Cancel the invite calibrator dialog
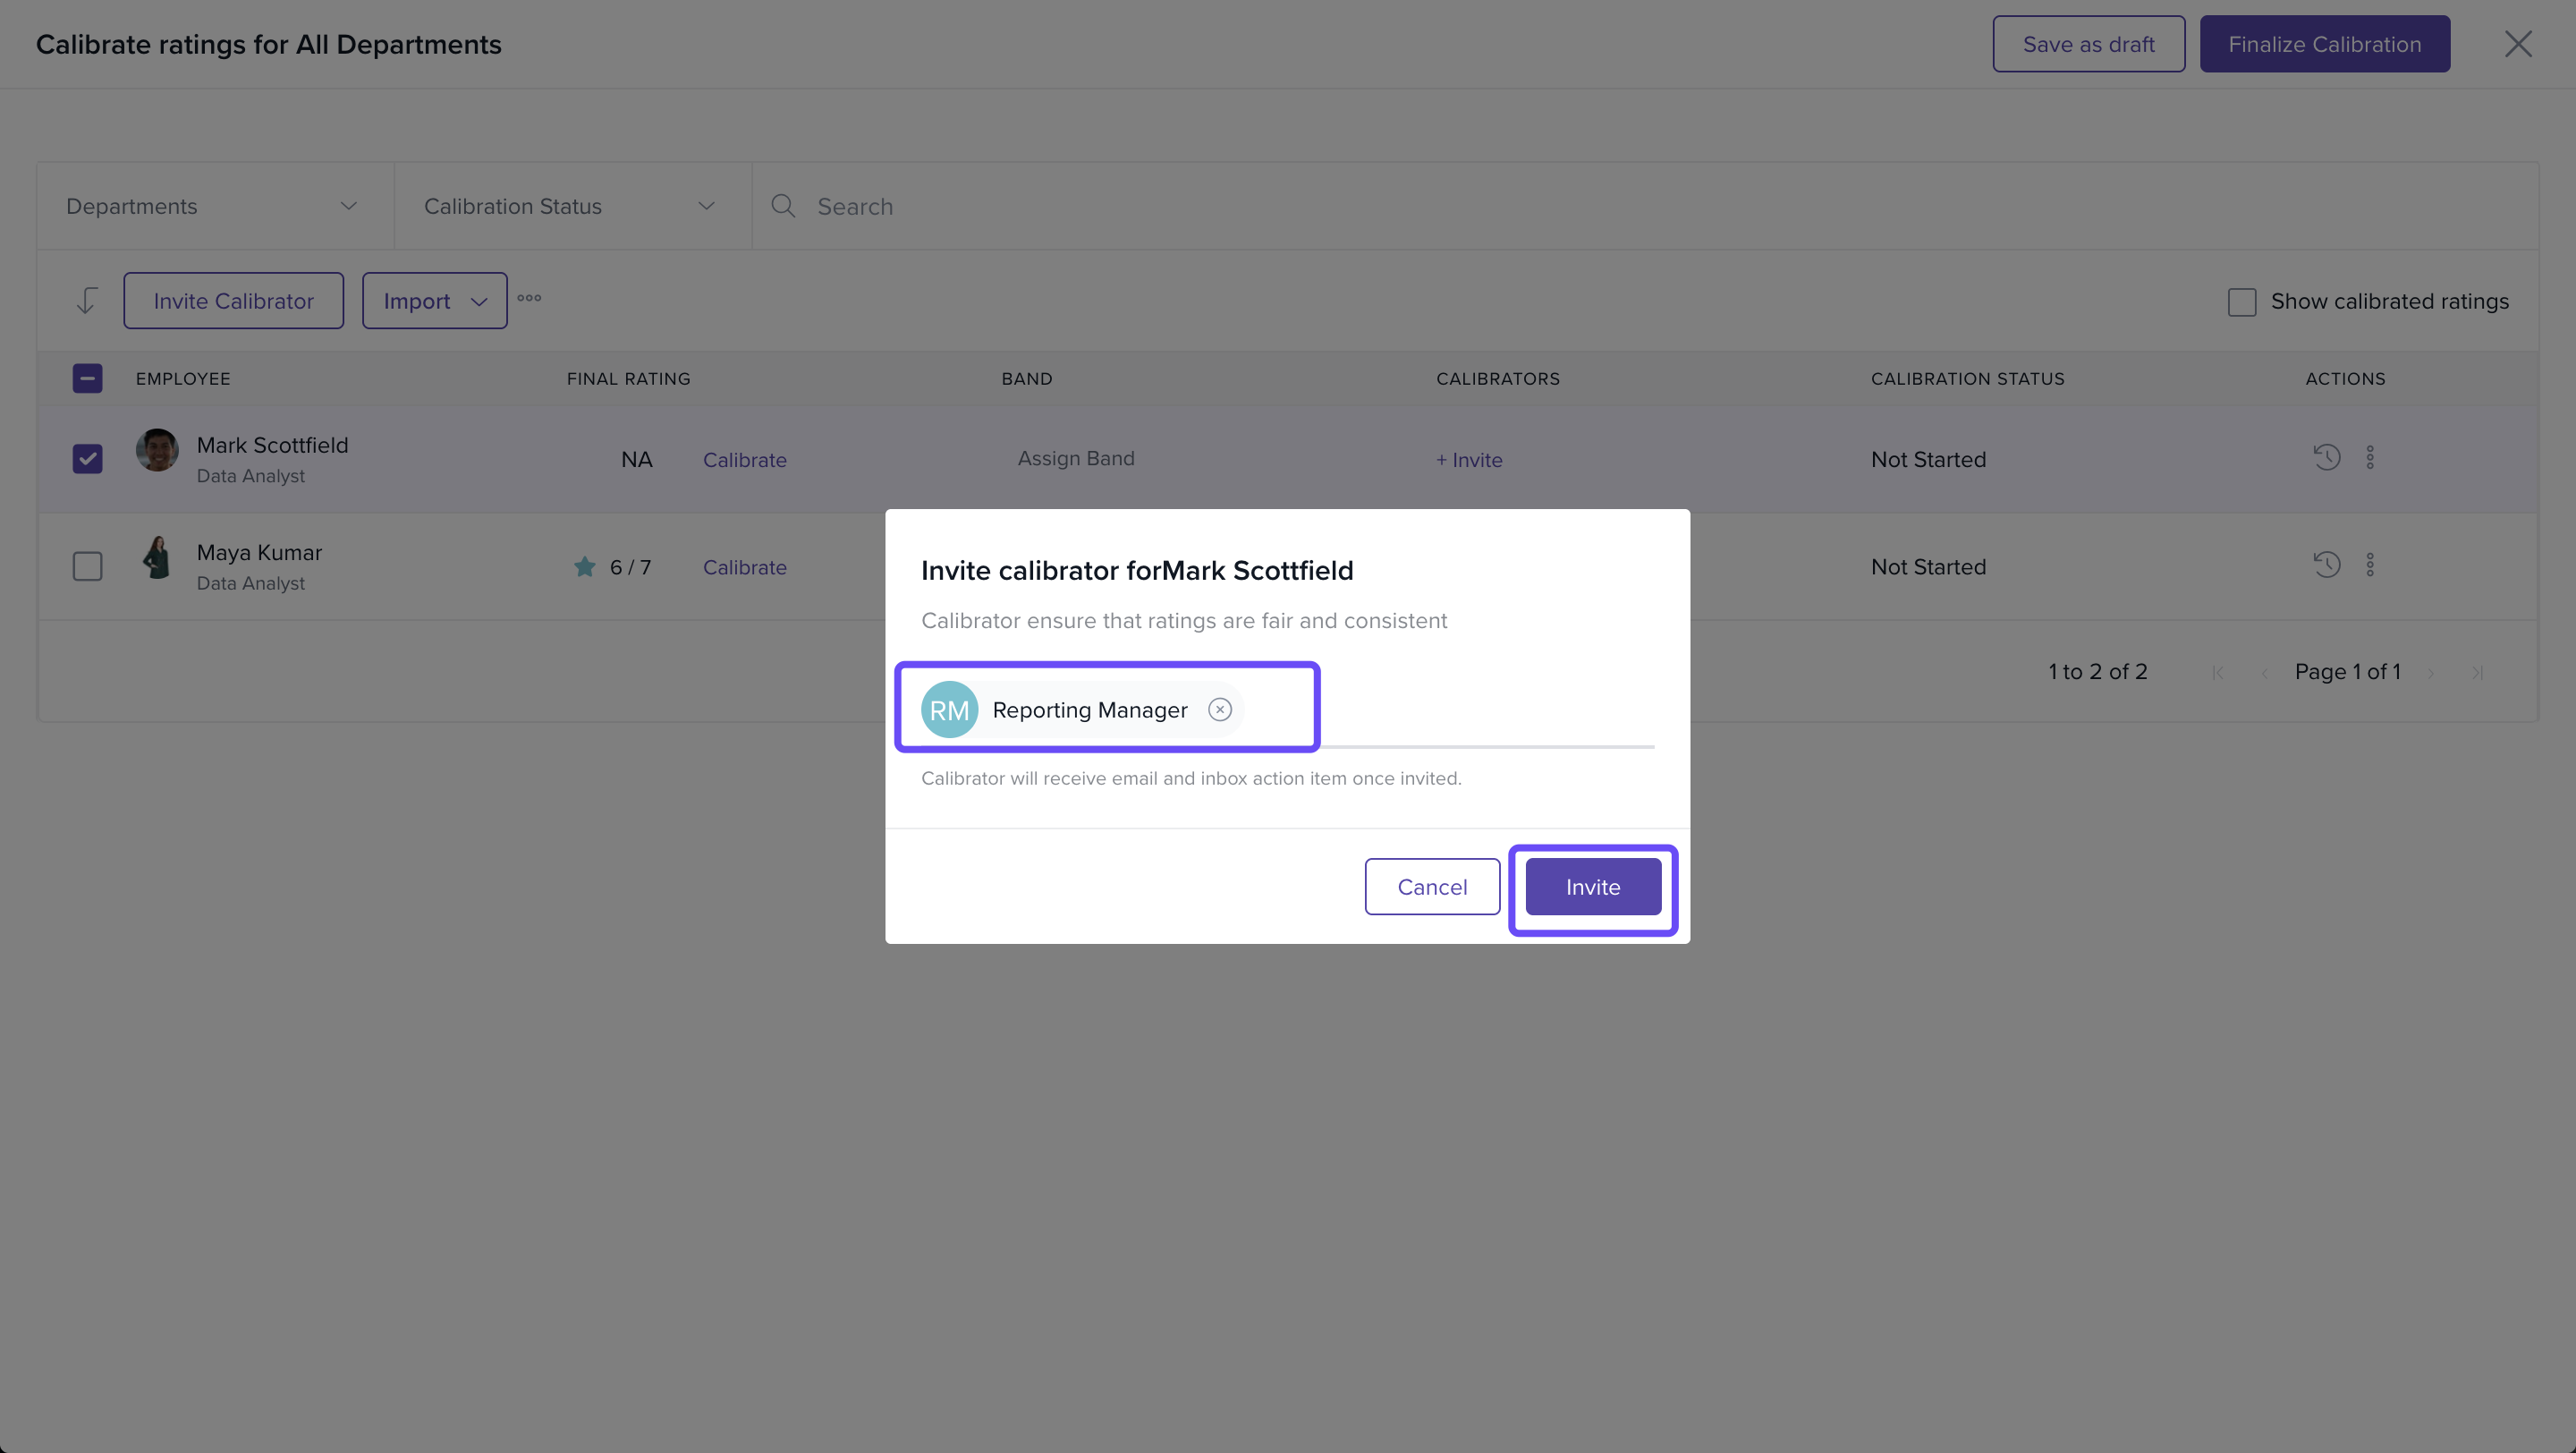 [x=1431, y=887]
